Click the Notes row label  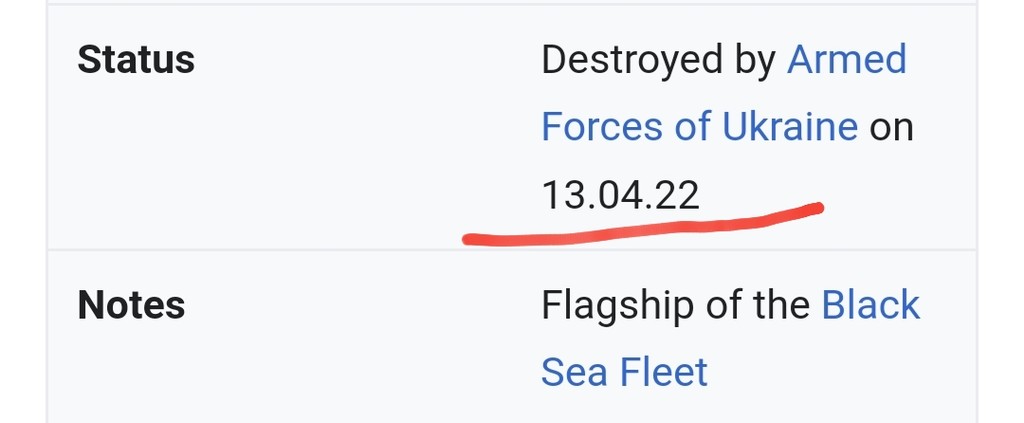coord(131,305)
